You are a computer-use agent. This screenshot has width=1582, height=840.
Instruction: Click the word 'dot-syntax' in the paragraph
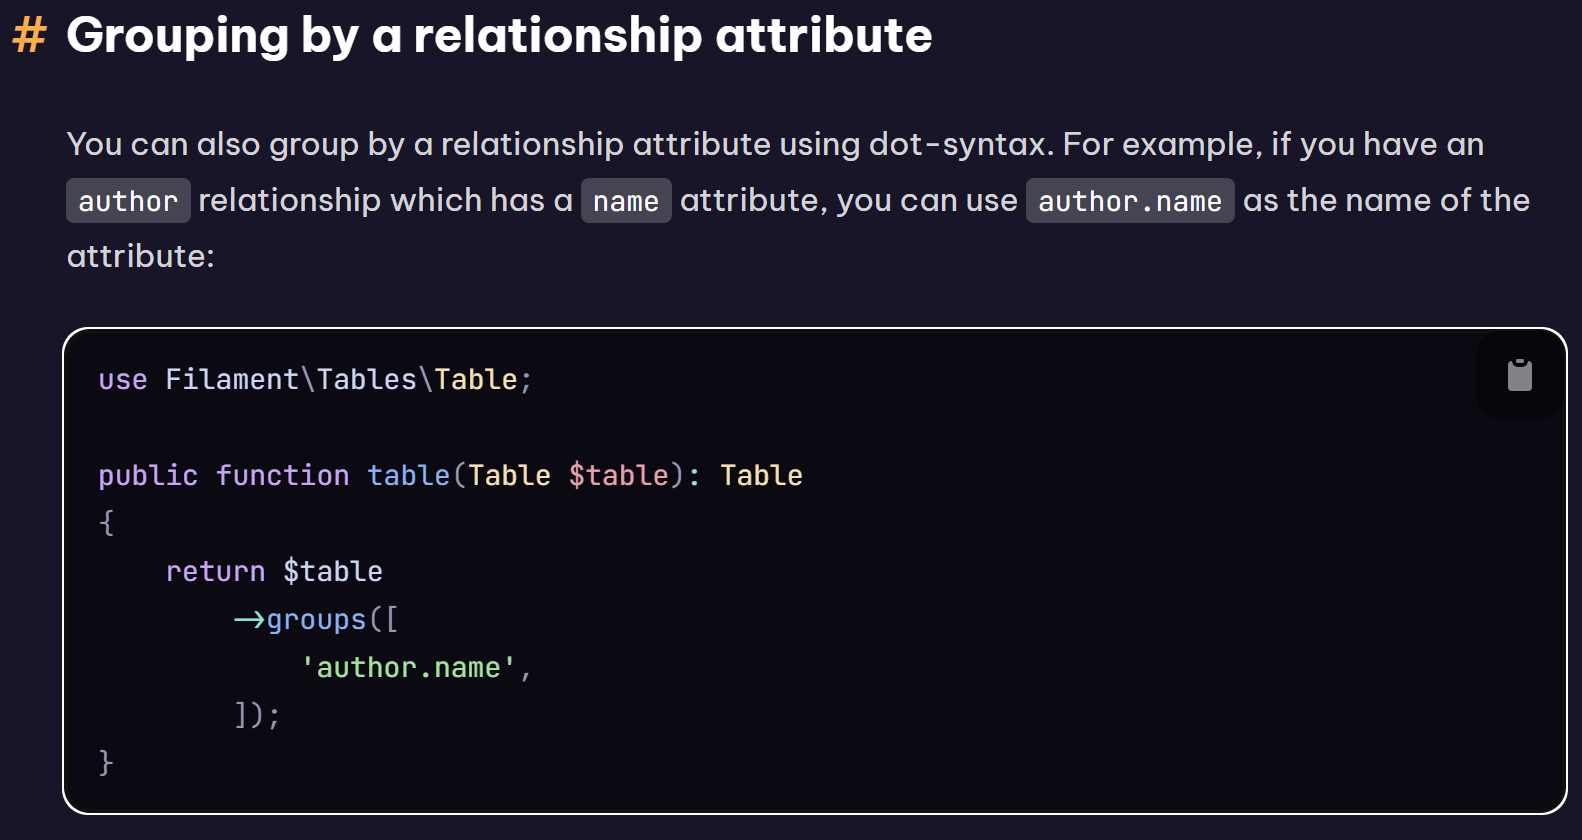pos(959,144)
